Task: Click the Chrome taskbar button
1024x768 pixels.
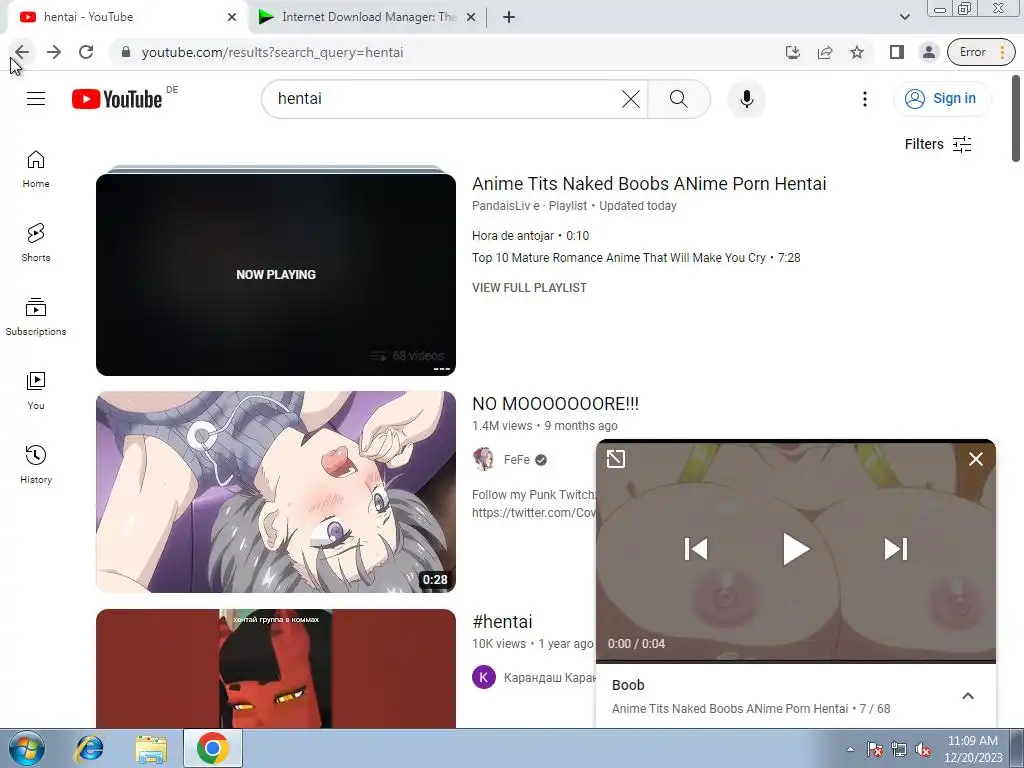Action: (x=213, y=748)
